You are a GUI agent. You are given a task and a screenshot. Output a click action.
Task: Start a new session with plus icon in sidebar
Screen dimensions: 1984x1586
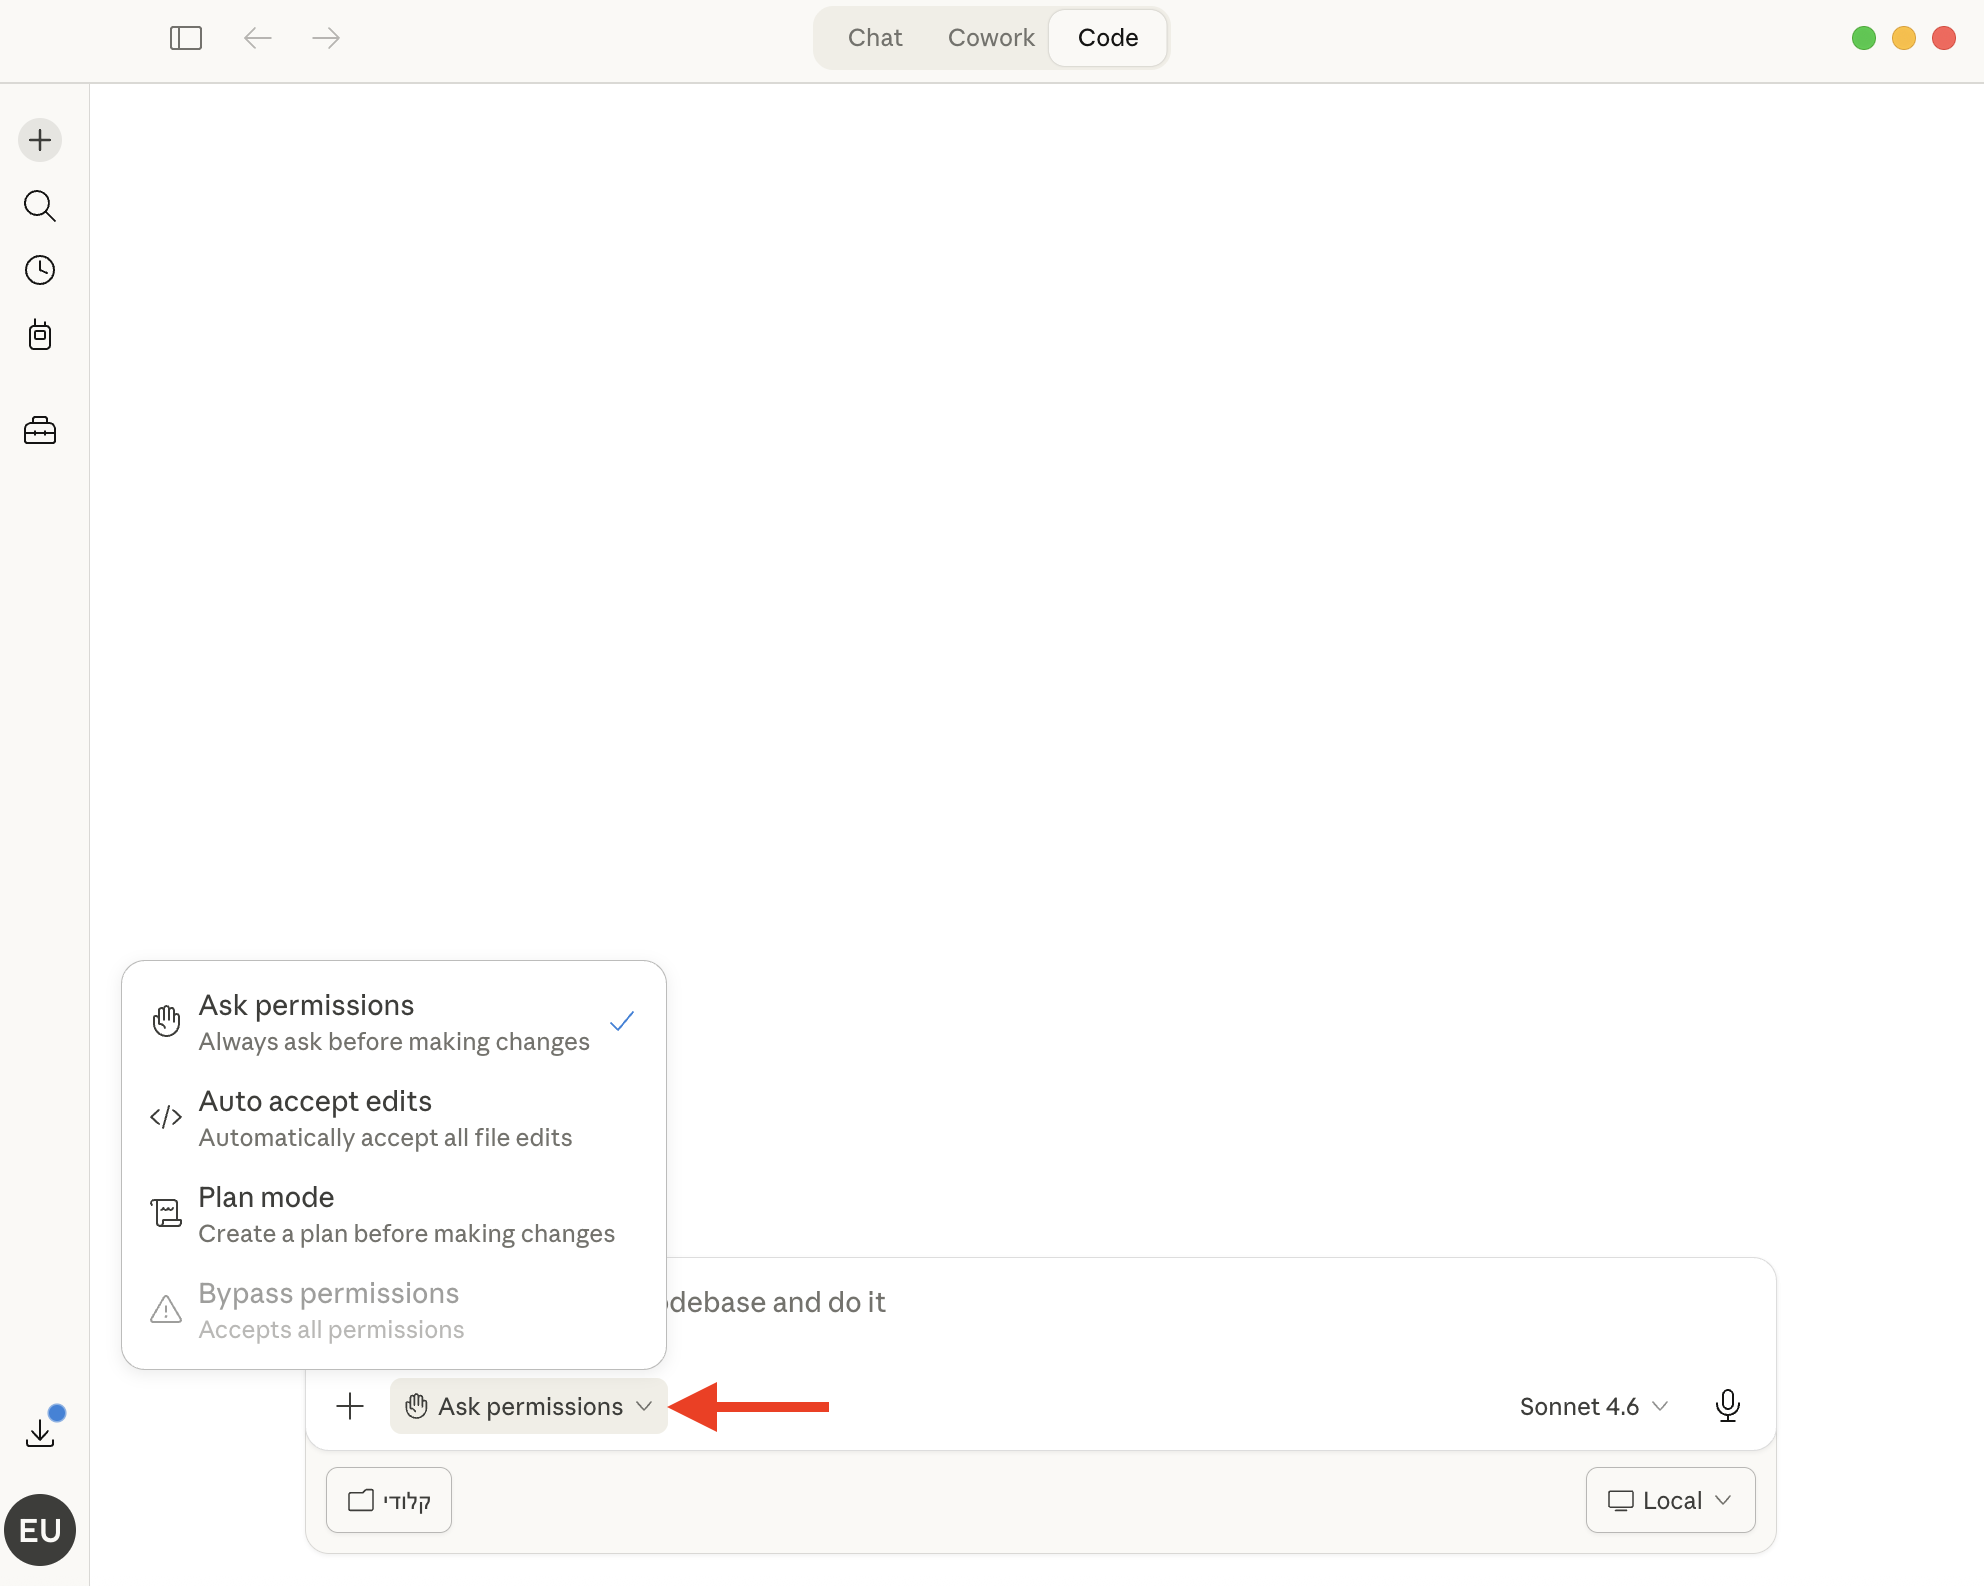pos(40,140)
